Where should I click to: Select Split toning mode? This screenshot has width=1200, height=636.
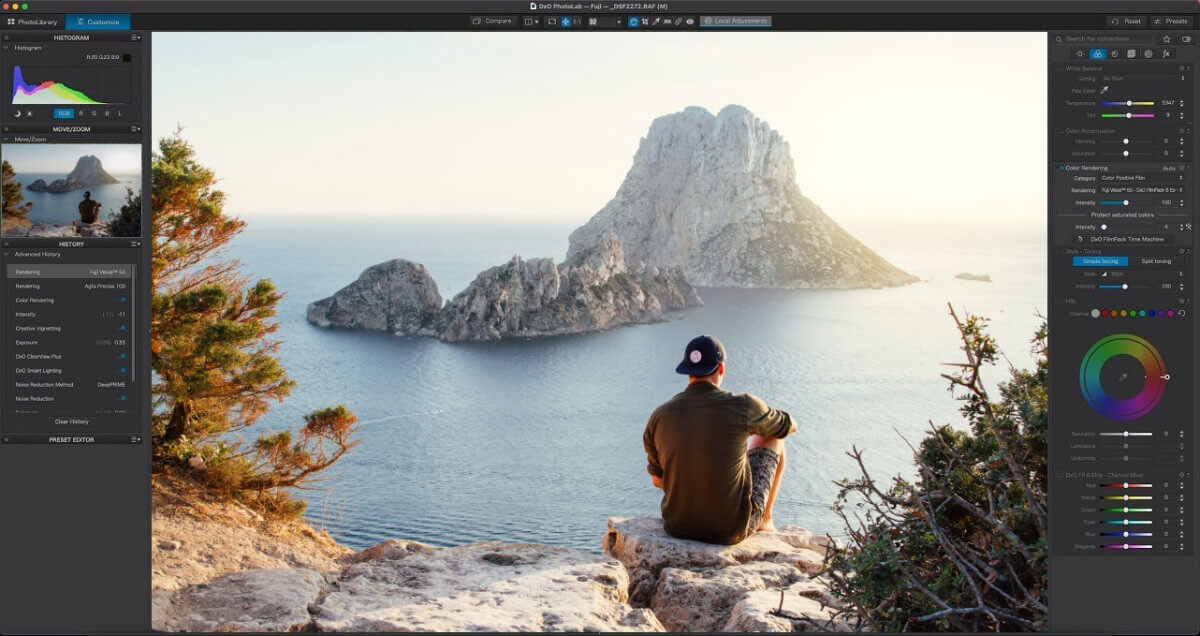(x=1156, y=261)
